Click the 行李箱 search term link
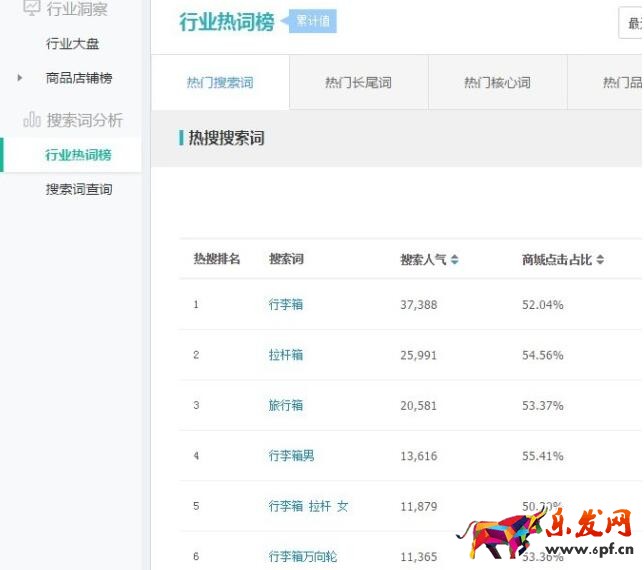 coord(285,305)
